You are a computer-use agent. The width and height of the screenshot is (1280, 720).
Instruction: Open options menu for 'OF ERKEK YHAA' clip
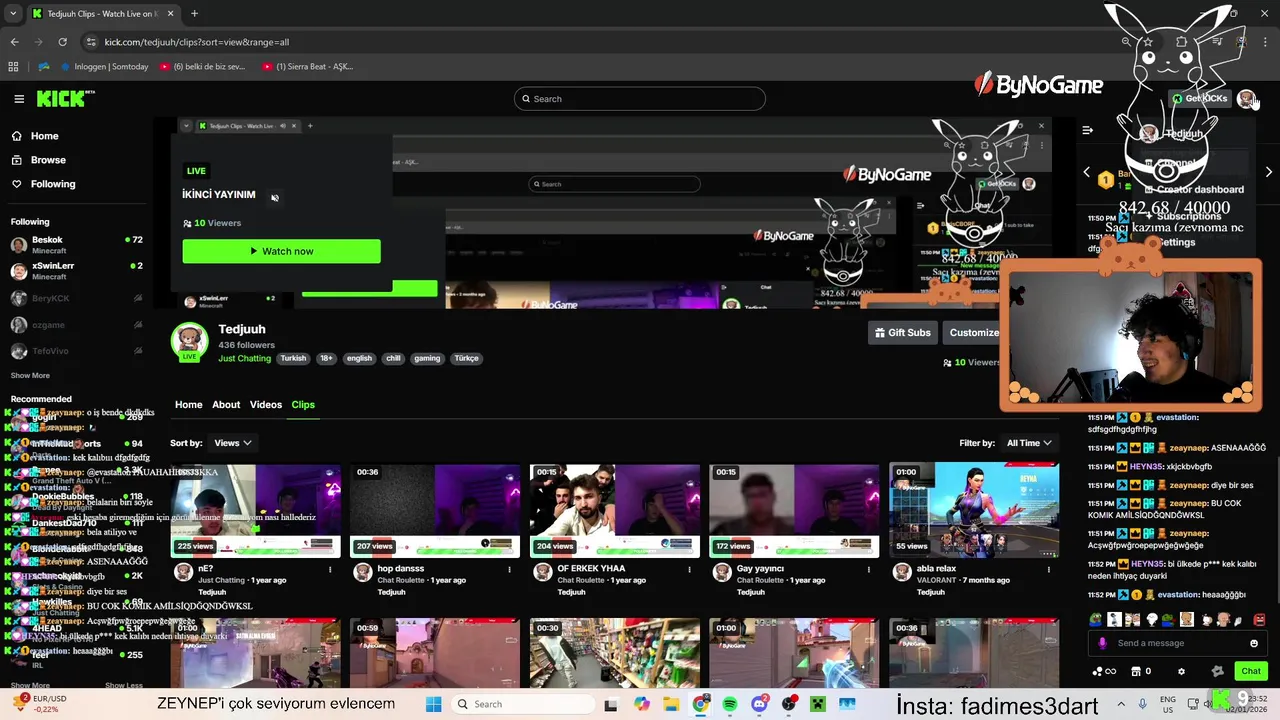689,569
